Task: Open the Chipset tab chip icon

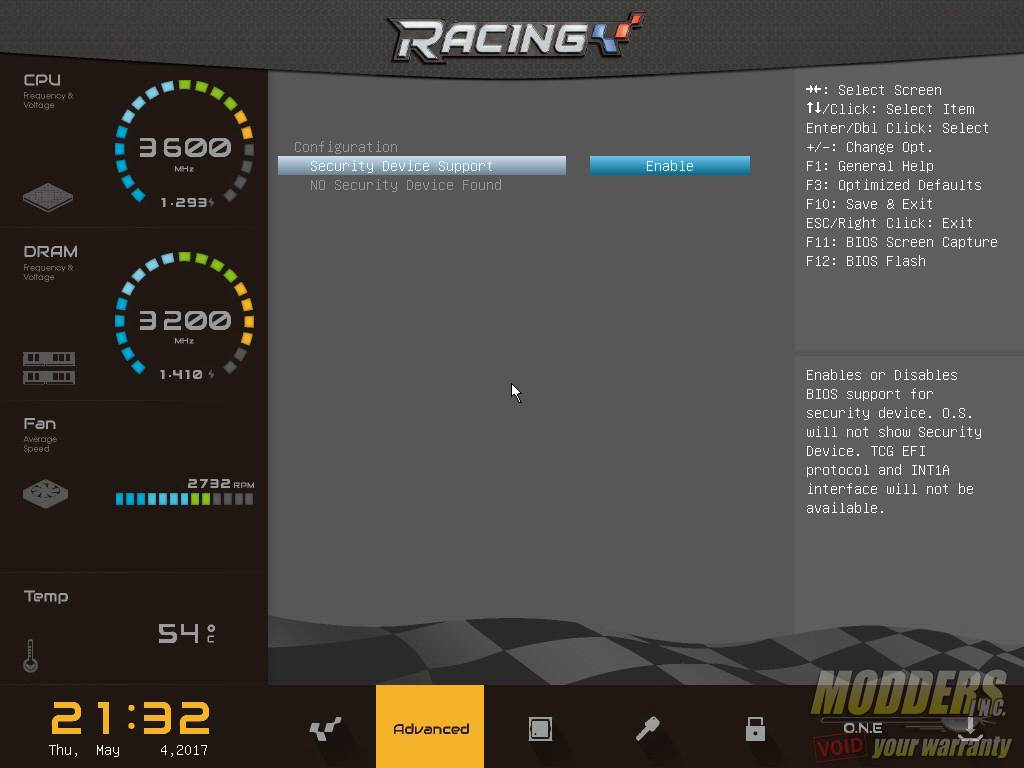Action: [540, 728]
